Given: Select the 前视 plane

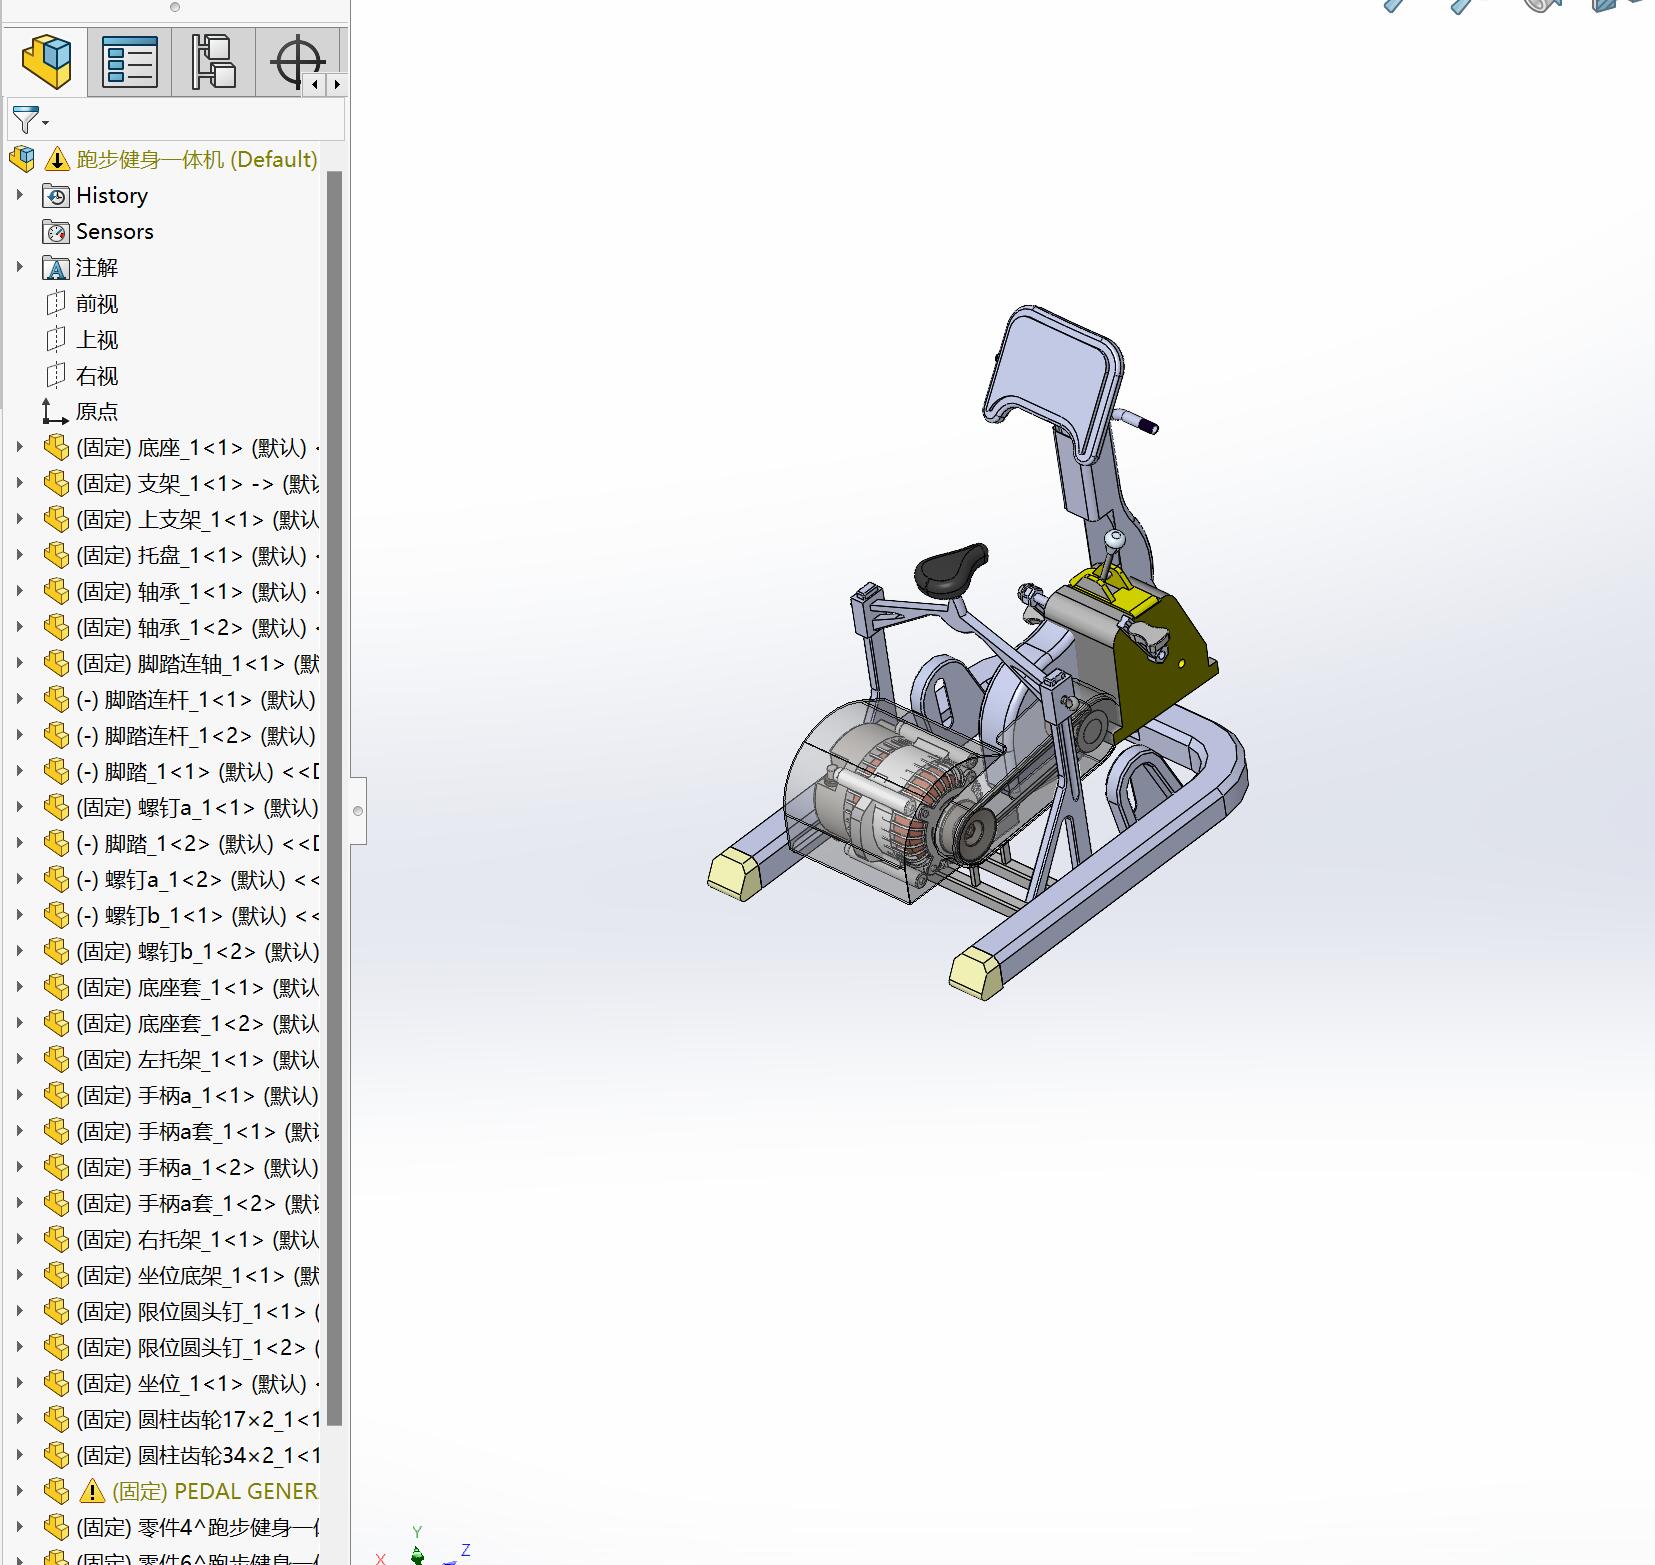Looking at the screenshot, I should (96, 304).
